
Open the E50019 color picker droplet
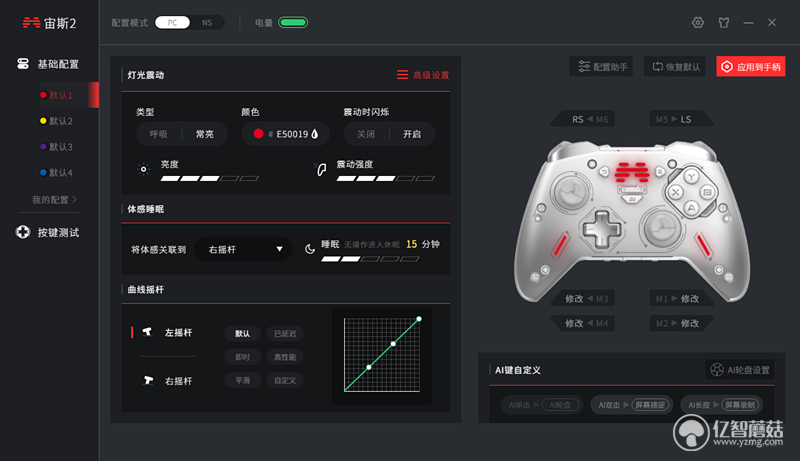(x=315, y=134)
